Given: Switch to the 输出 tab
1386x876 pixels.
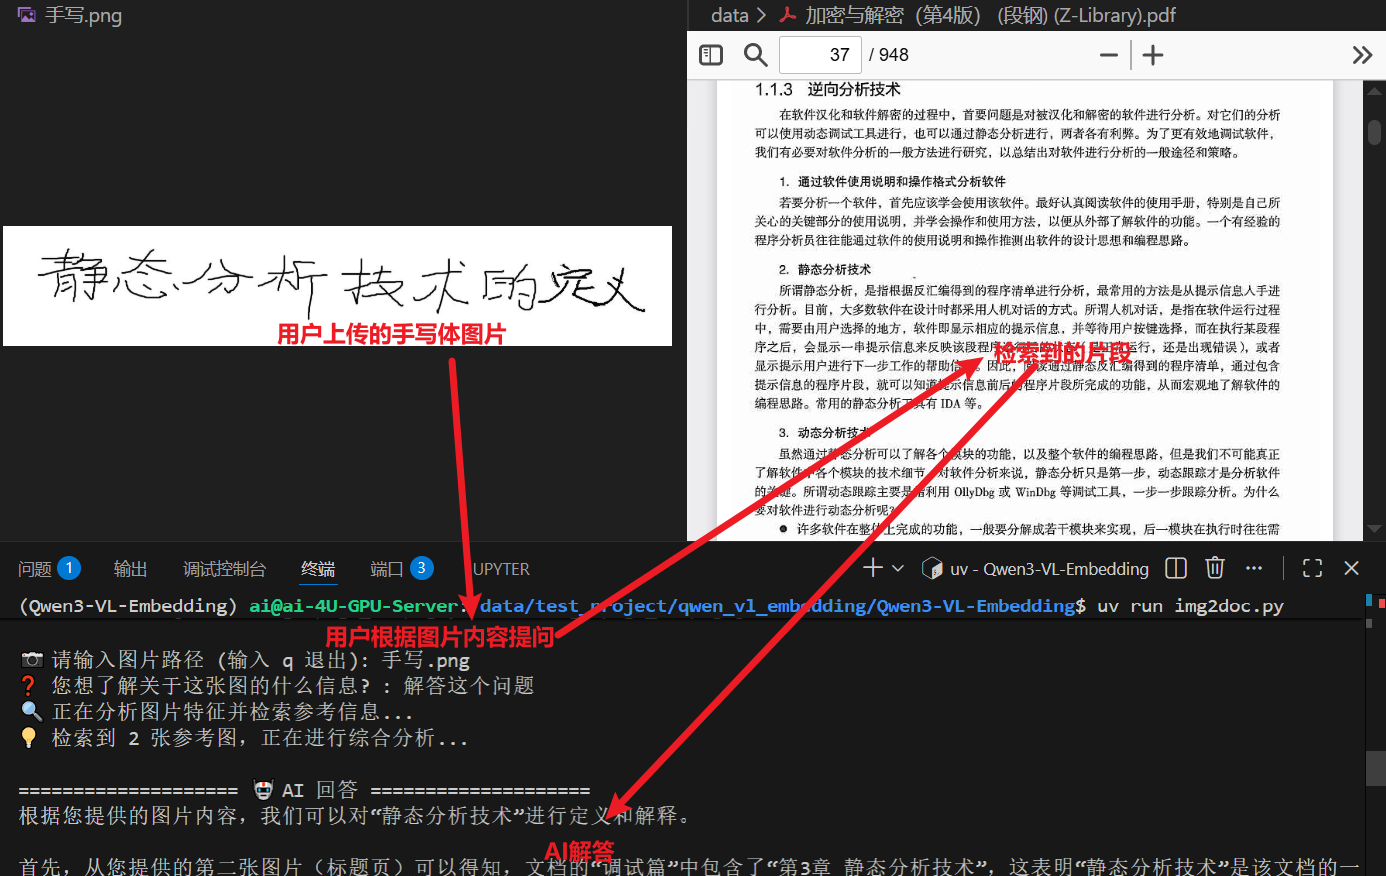Looking at the screenshot, I should (130, 568).
